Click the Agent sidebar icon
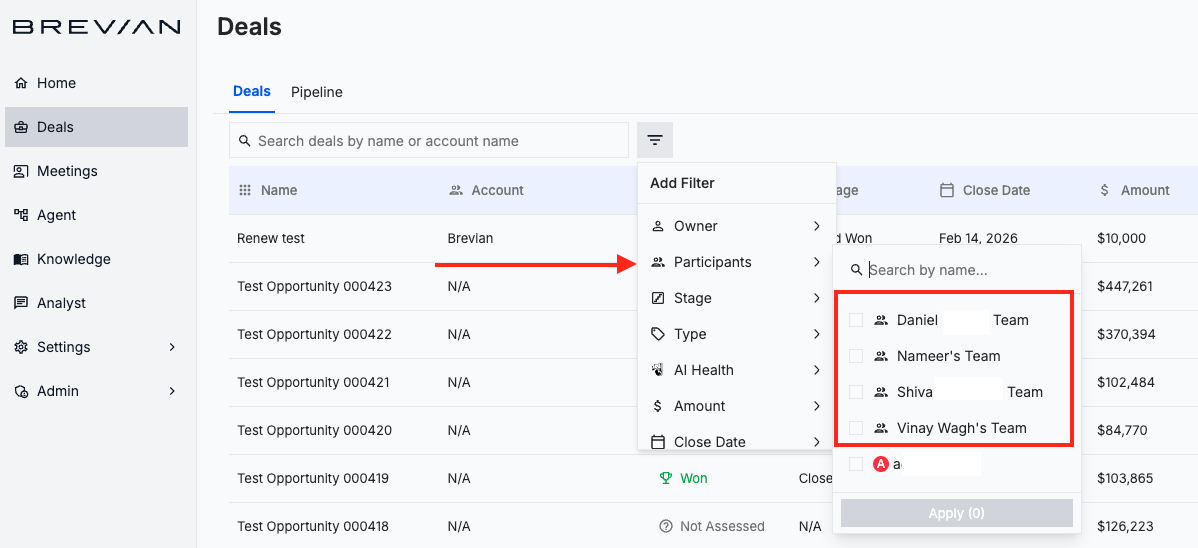This screenshot has height=548, width=1198. 21,215
